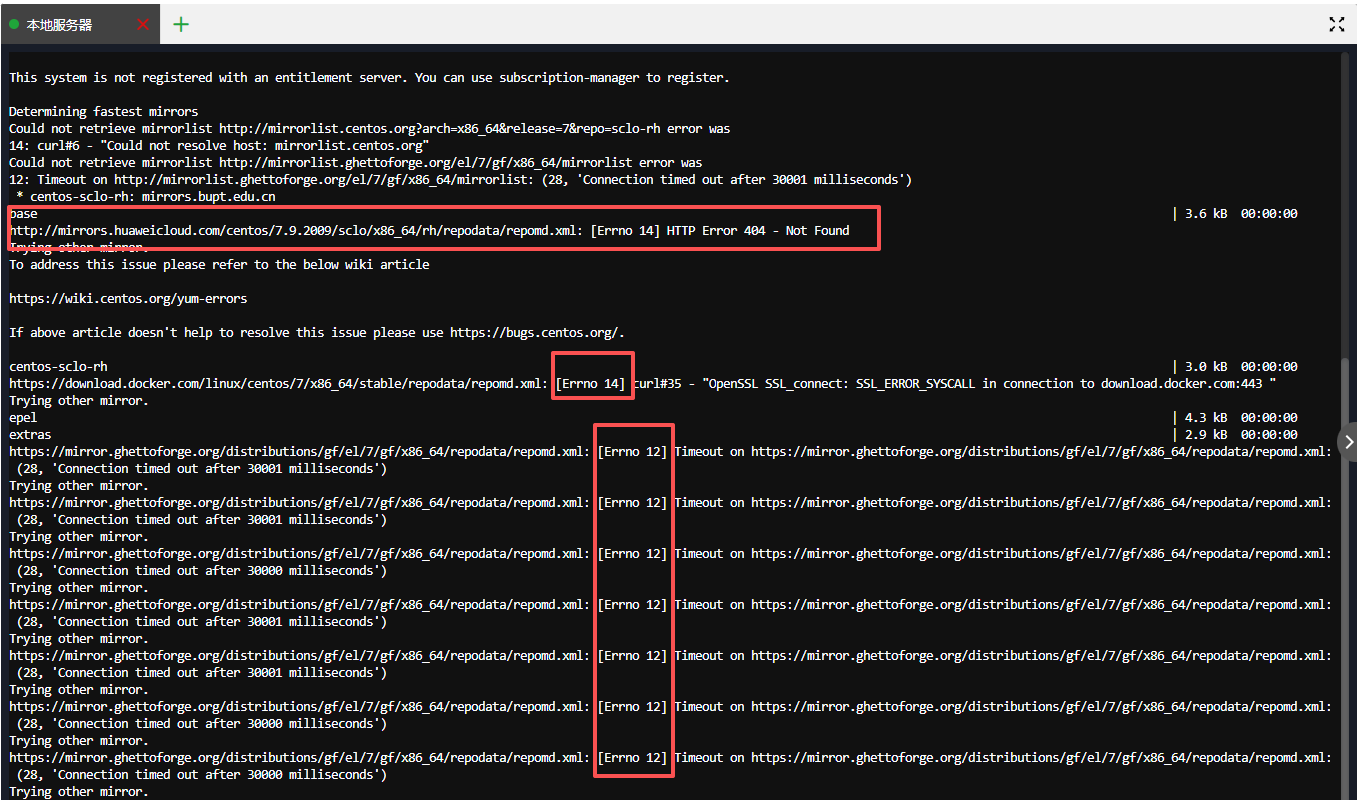Click the red X on the server tab
Viewport: 1359px width, 800px height.
click(x=143, y=25)
